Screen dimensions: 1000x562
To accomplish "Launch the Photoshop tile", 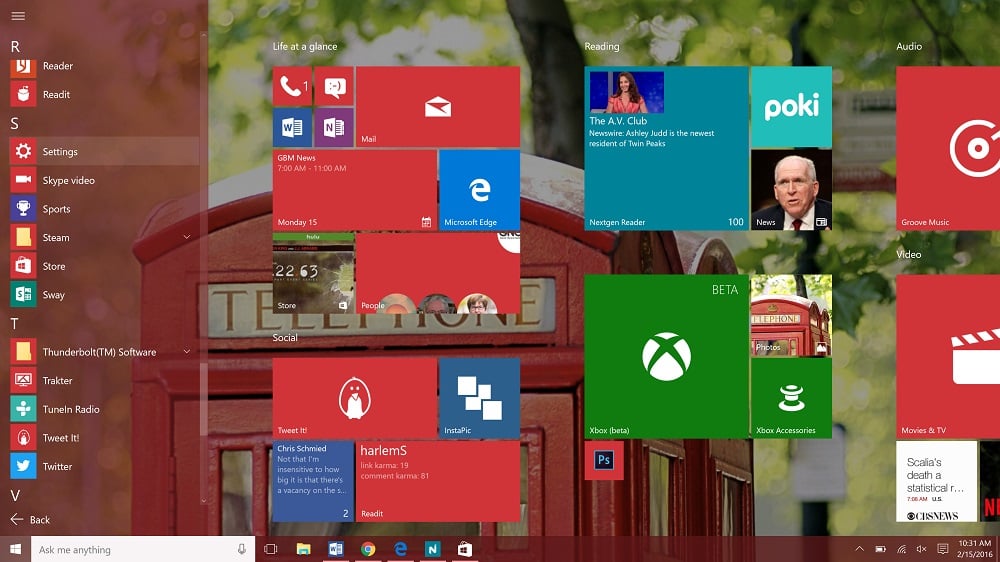I will [604, 460].
